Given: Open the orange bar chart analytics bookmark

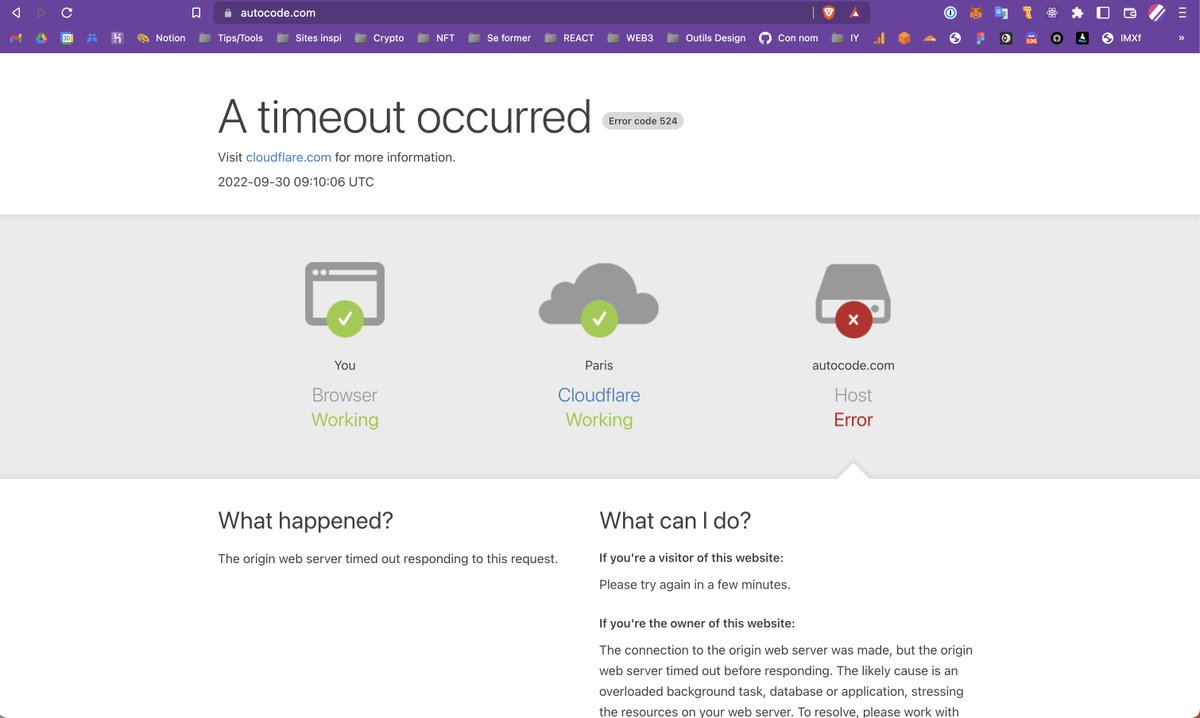Looking at the screenshot, I should point(879,38).
